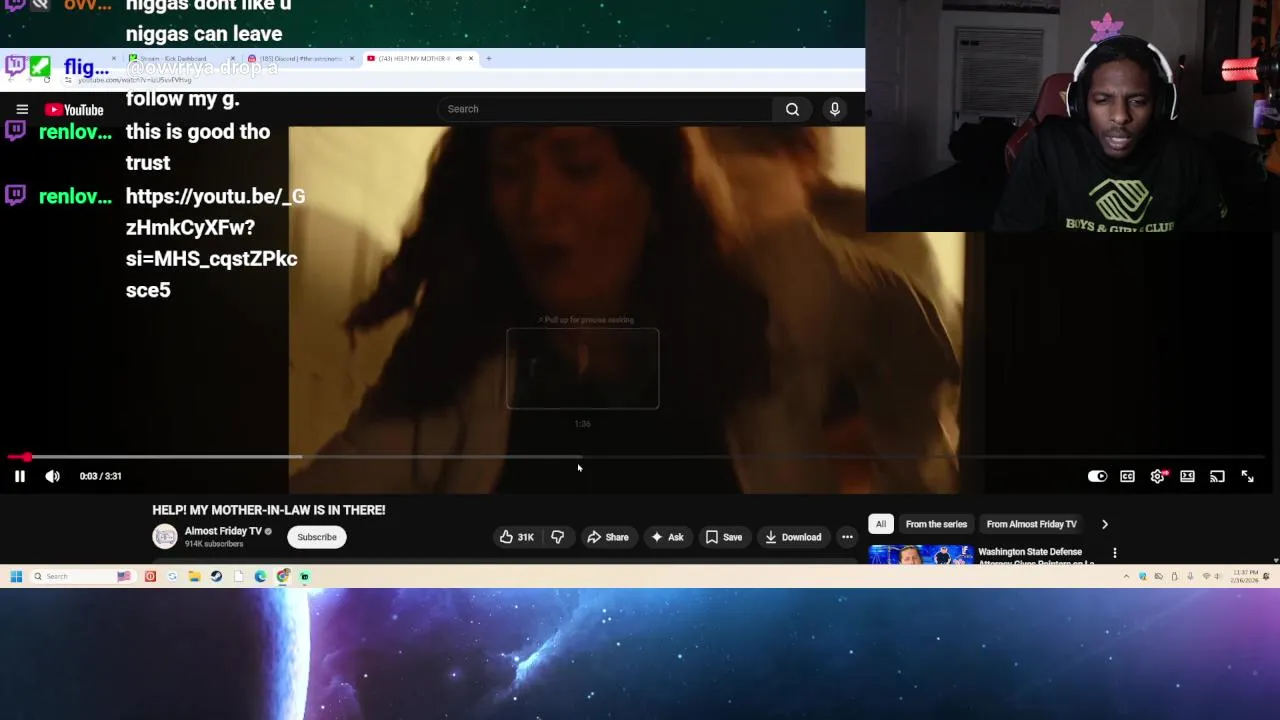Image resolution: width=1280 pixels, height=720 pixels.
Task: Show hidden system tray icons
Action: [x=1127, y=576]
